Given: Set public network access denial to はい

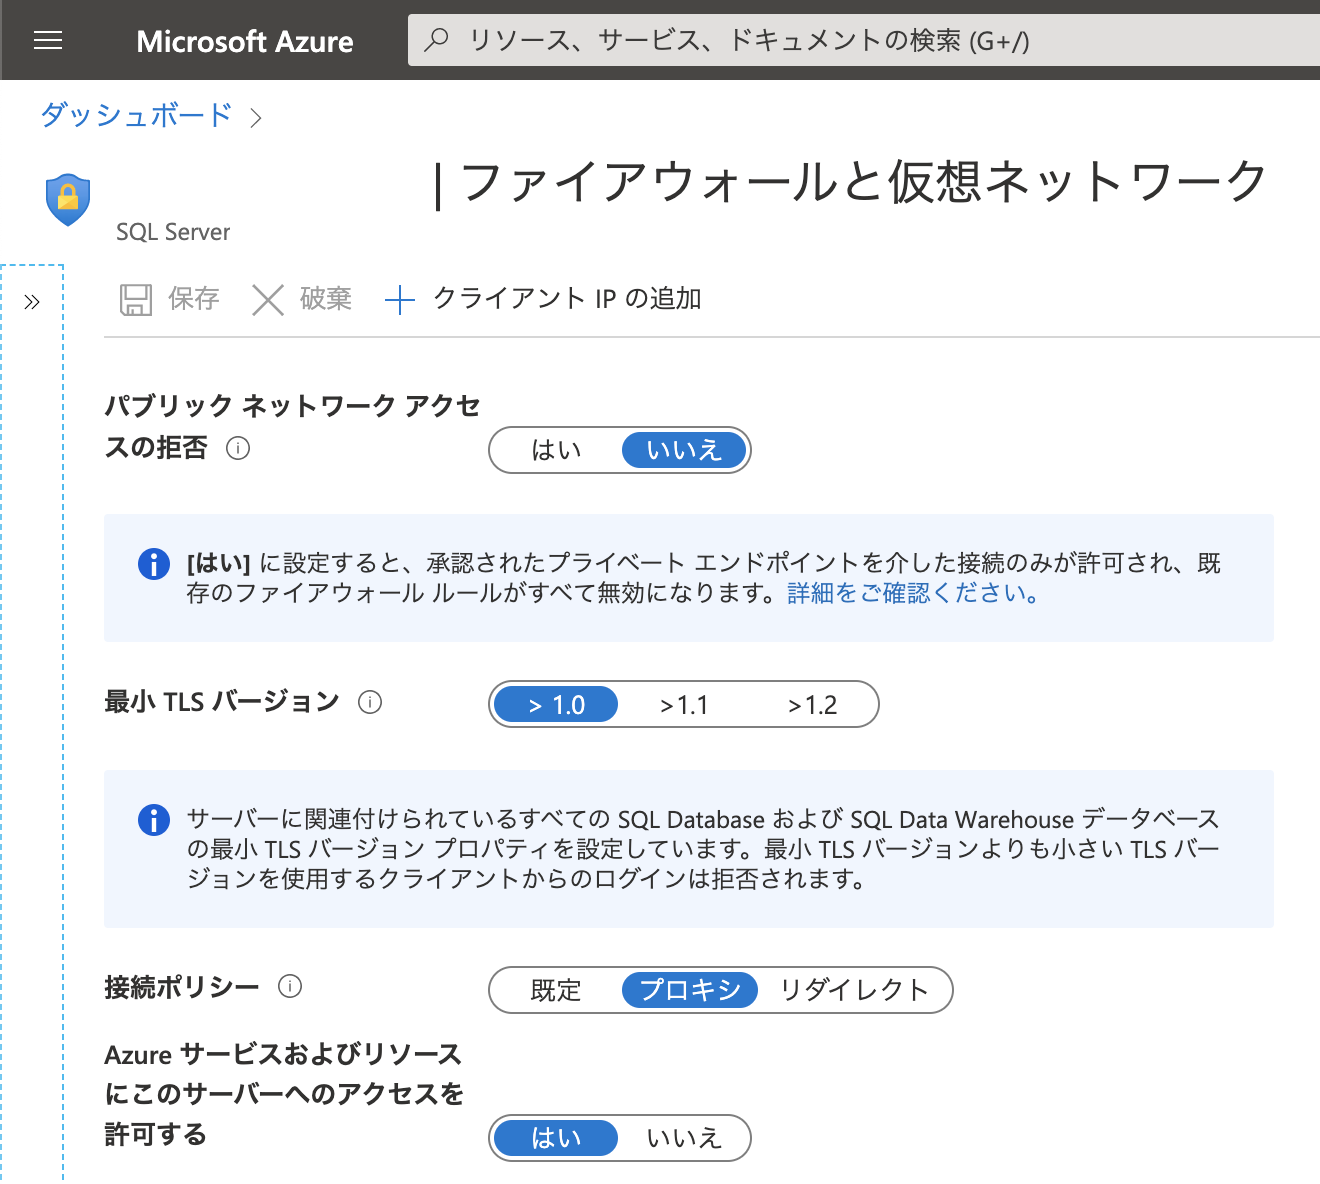Looking at the screenshot, I should point(556,450).
